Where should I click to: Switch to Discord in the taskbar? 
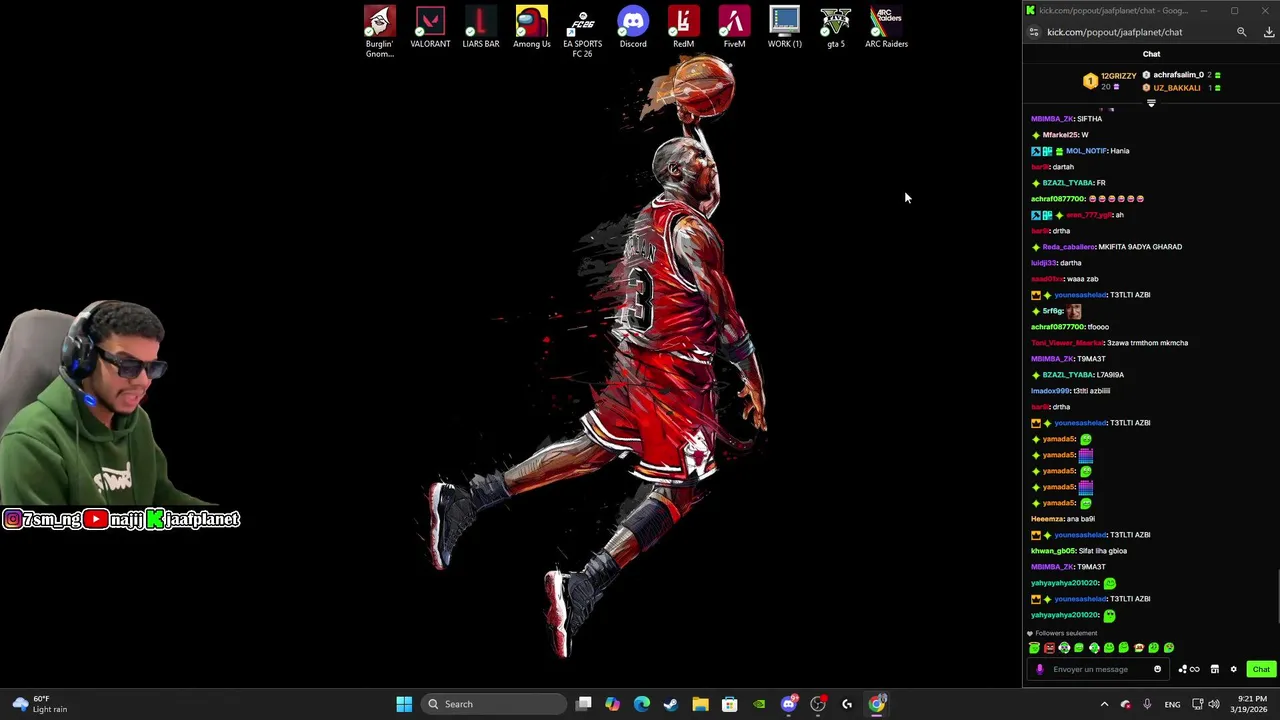coord(789,704)
